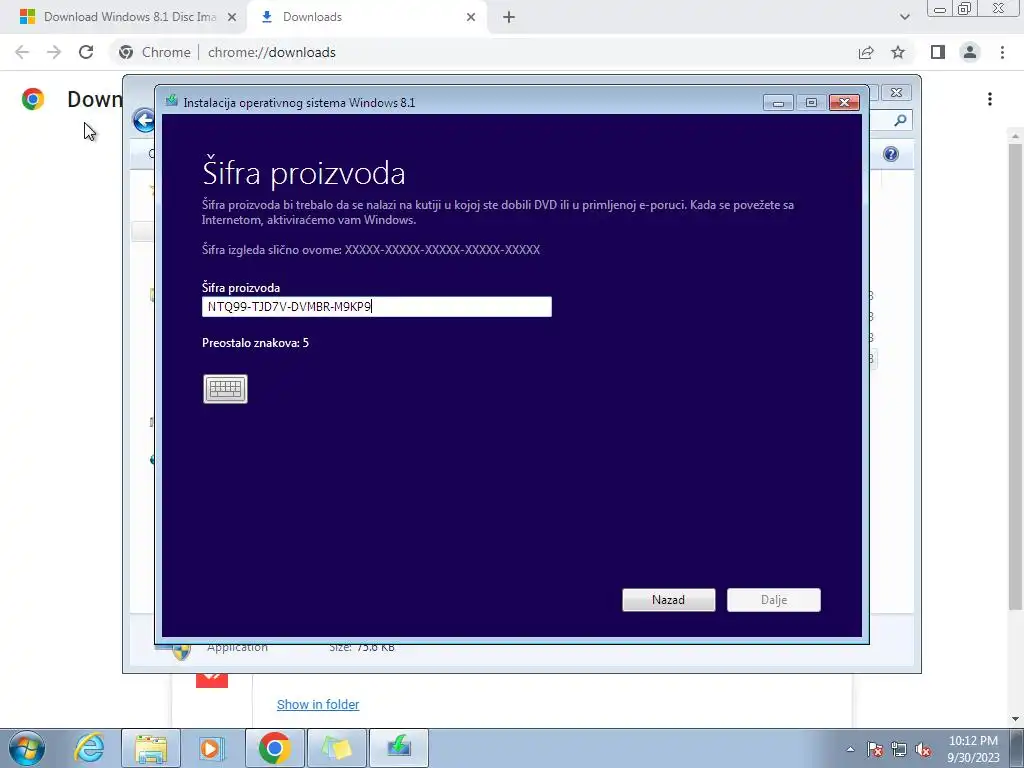Close the Downloads tab
This screenshot has height=768, width=1024.
pos(471,18)
